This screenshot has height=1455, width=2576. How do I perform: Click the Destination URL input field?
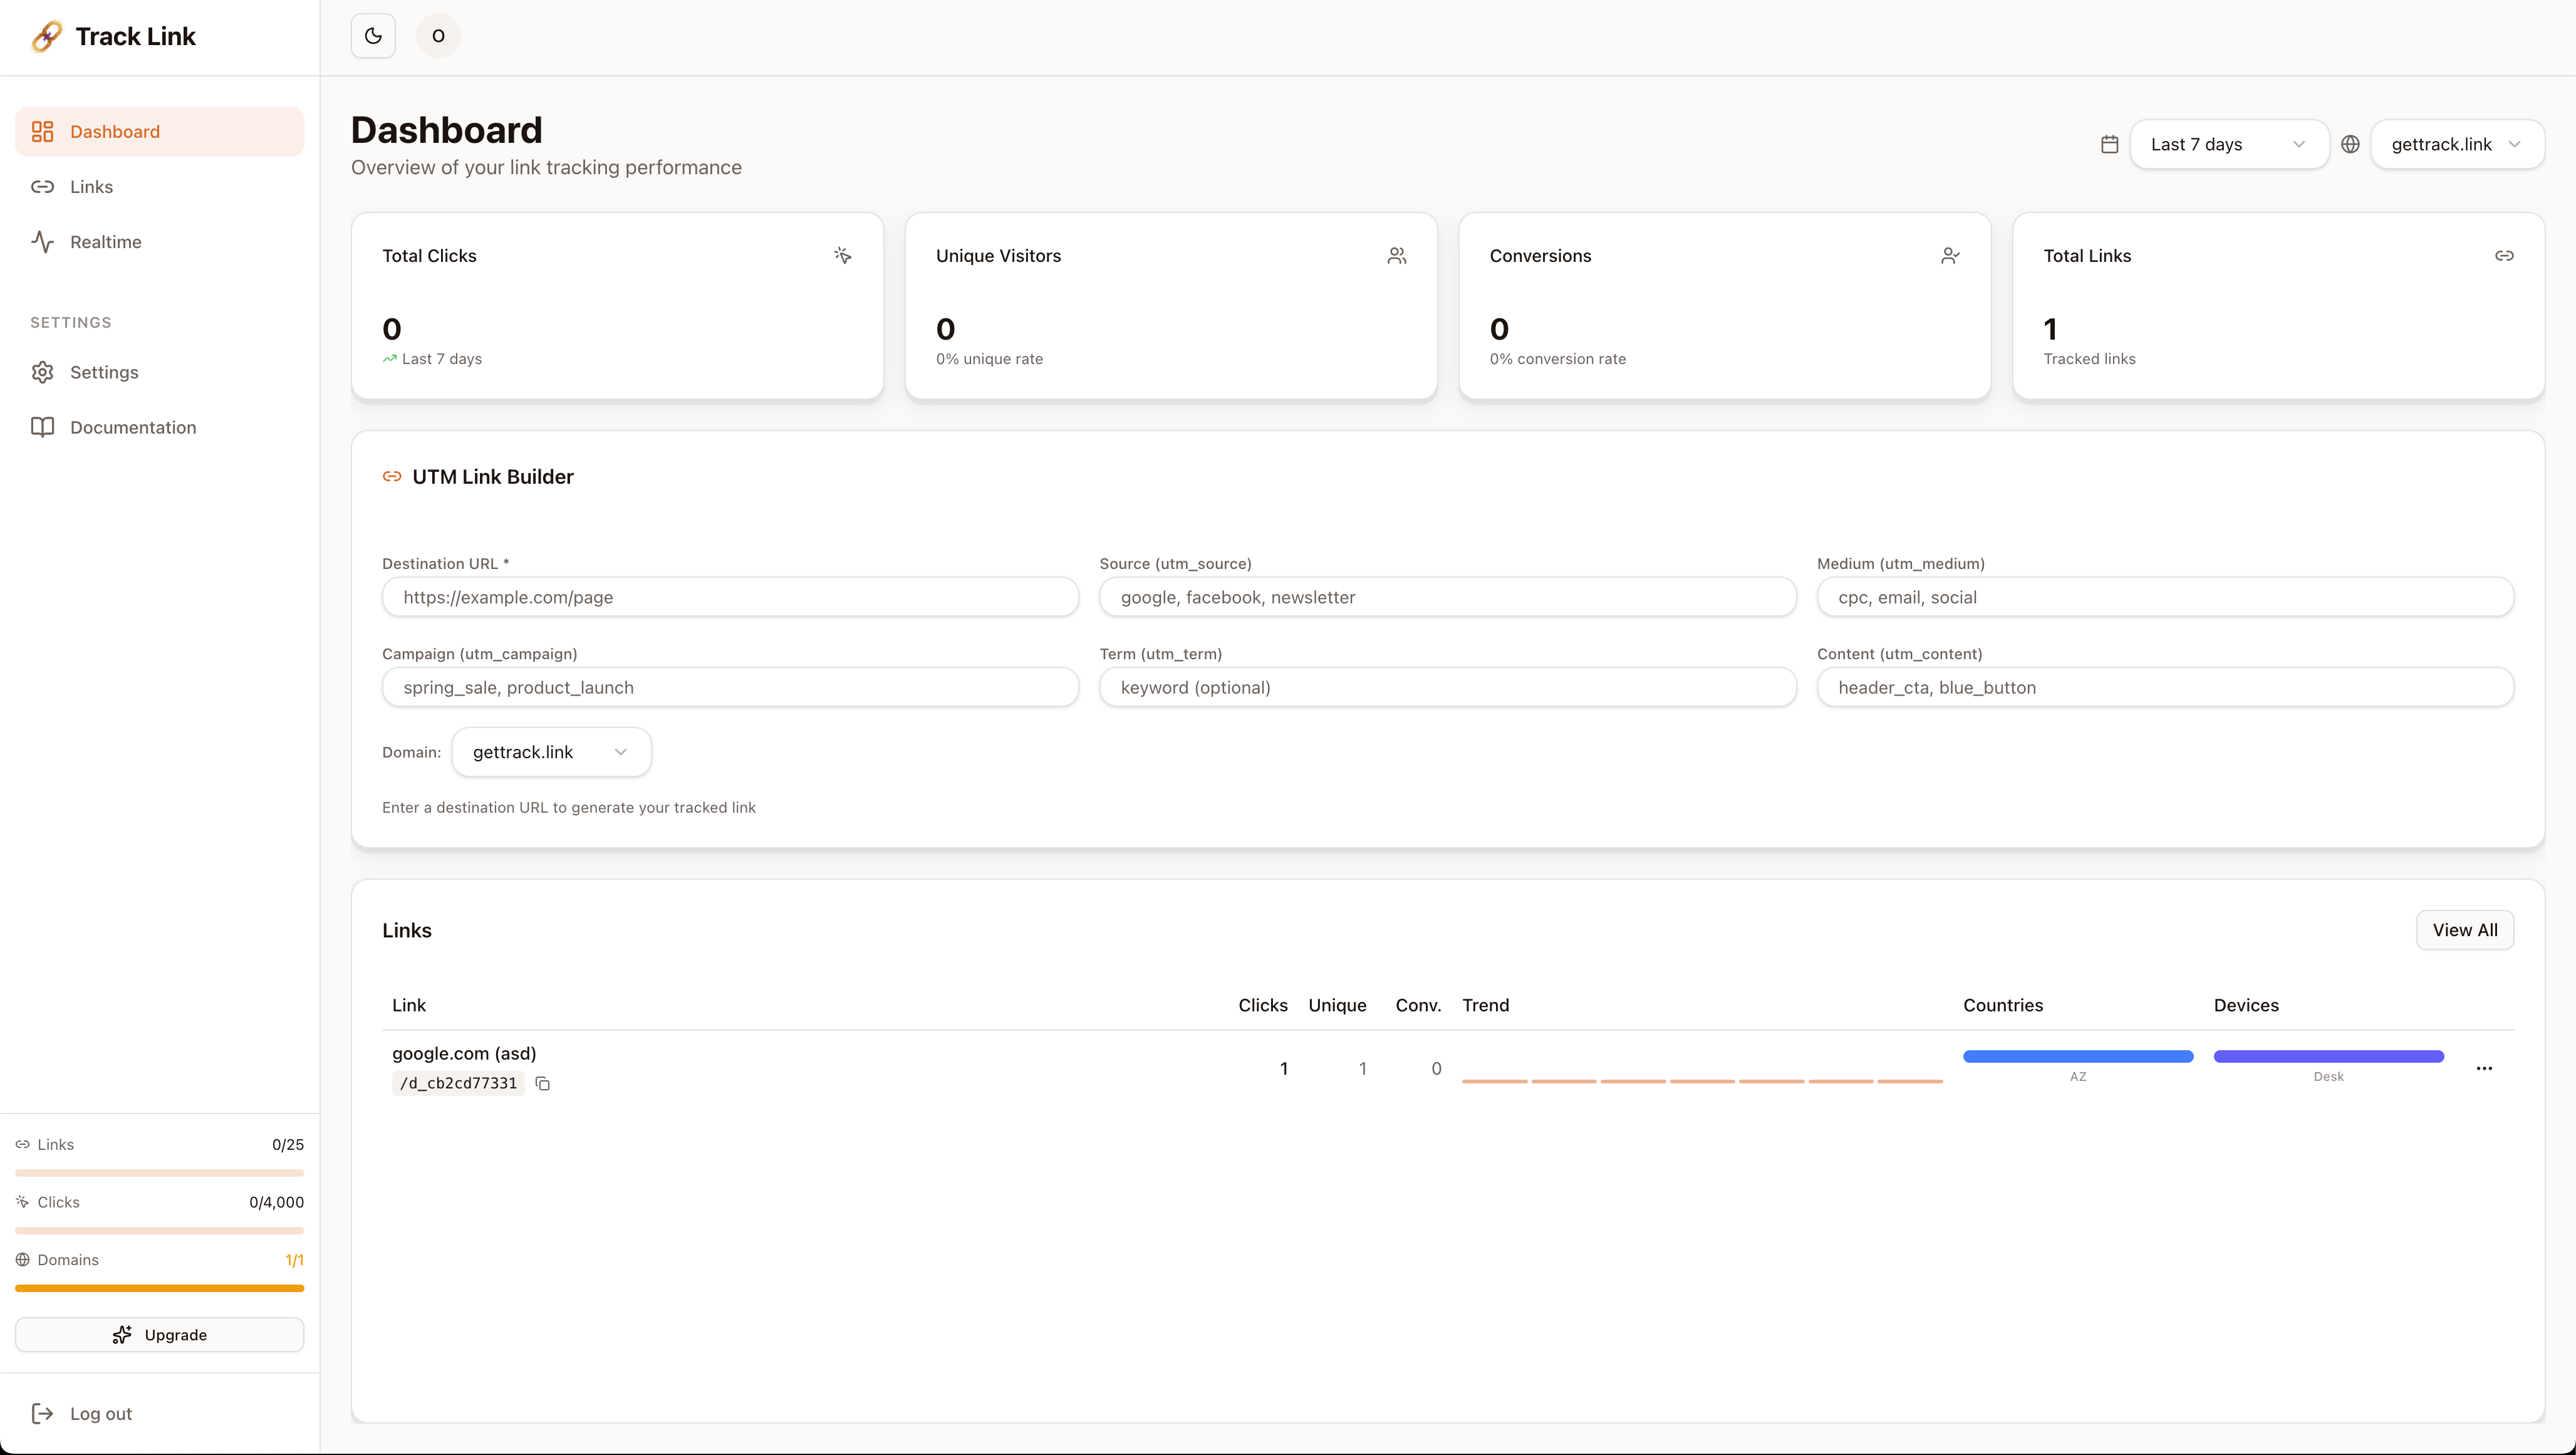click(x=729, y=597)
